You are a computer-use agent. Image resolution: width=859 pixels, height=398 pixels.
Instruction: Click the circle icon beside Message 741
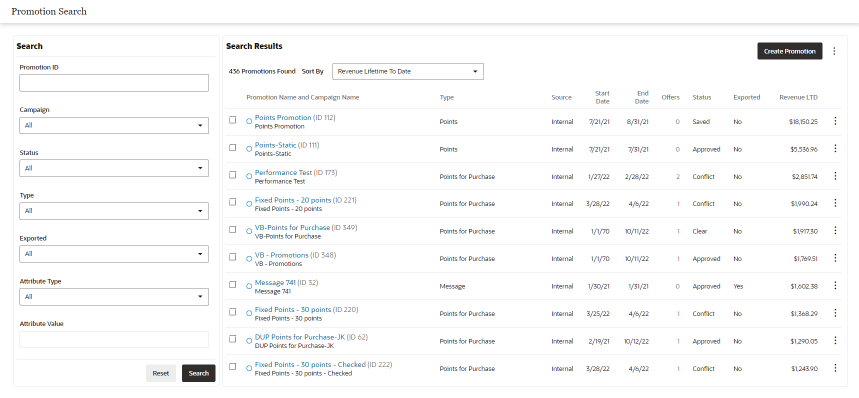pyautogui.click(x=249, y=286)
